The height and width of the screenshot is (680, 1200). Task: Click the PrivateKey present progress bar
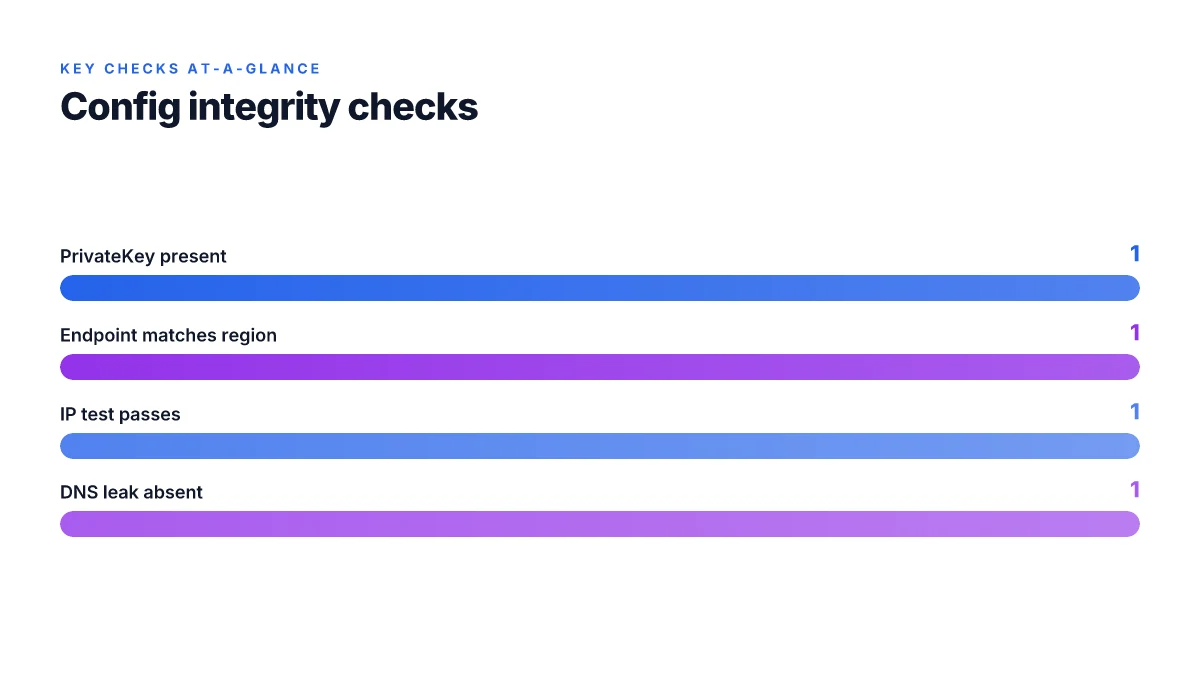pyautogui.click(x=600, y=288)
